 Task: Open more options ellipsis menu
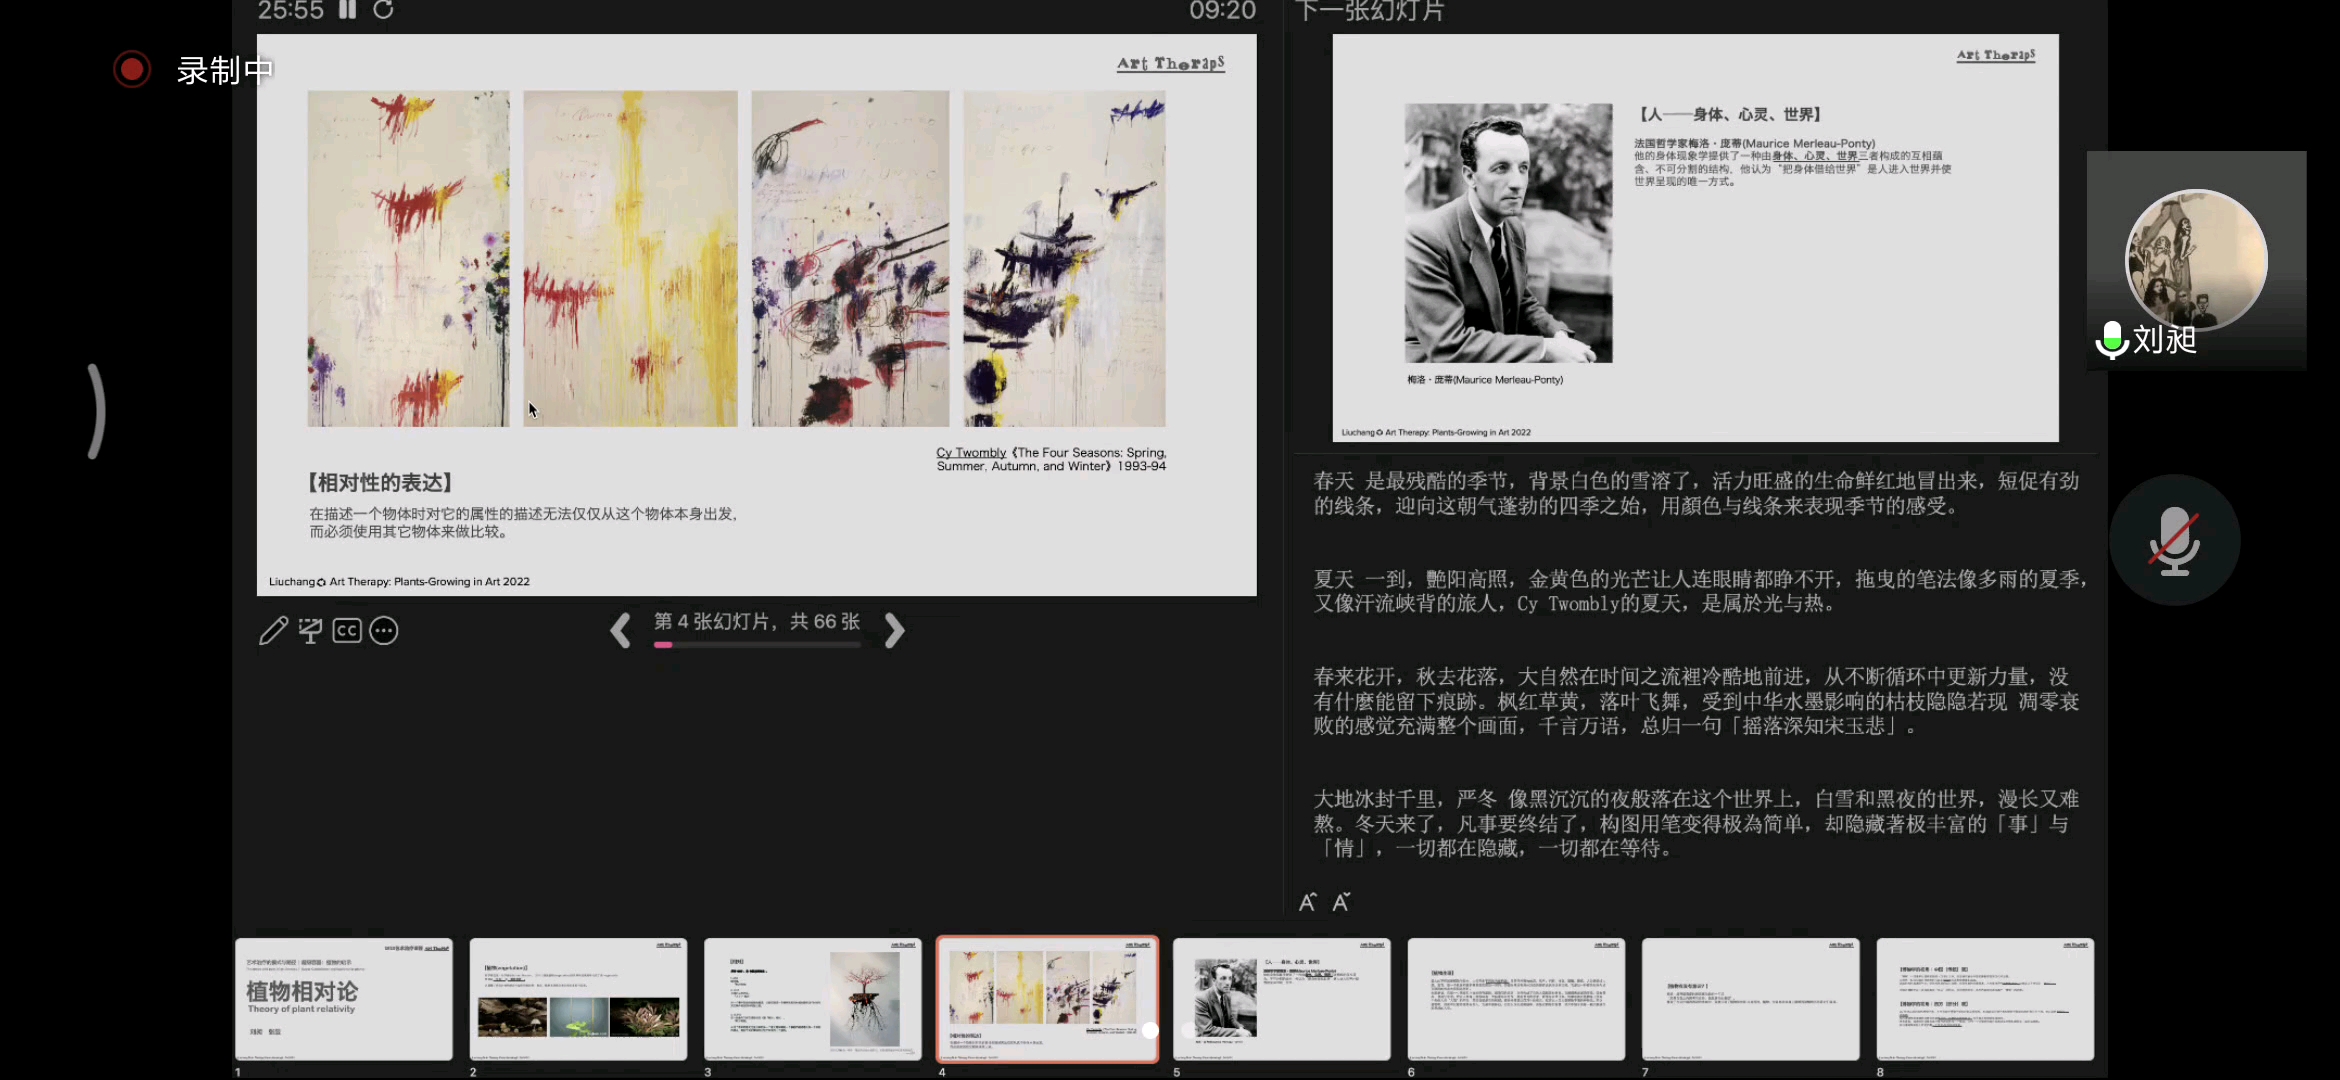[x=384, y=631]
